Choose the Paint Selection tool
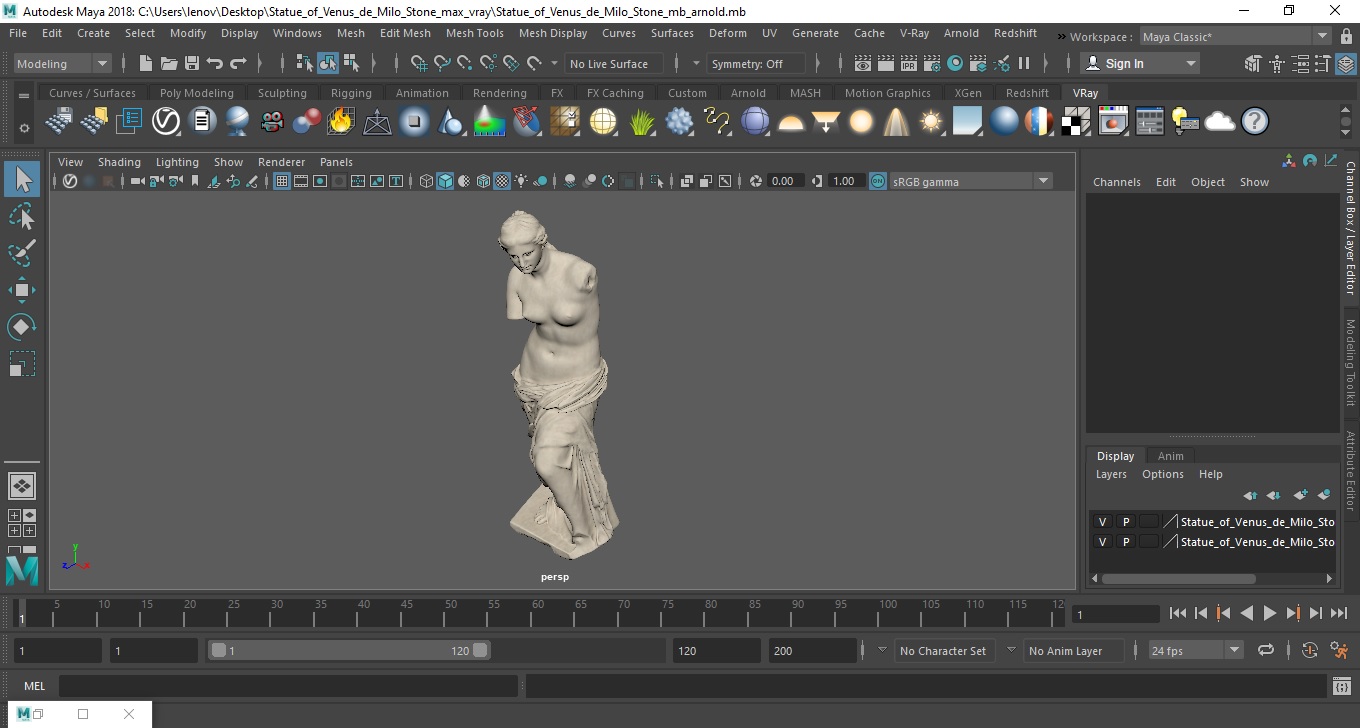 (22, 253)
